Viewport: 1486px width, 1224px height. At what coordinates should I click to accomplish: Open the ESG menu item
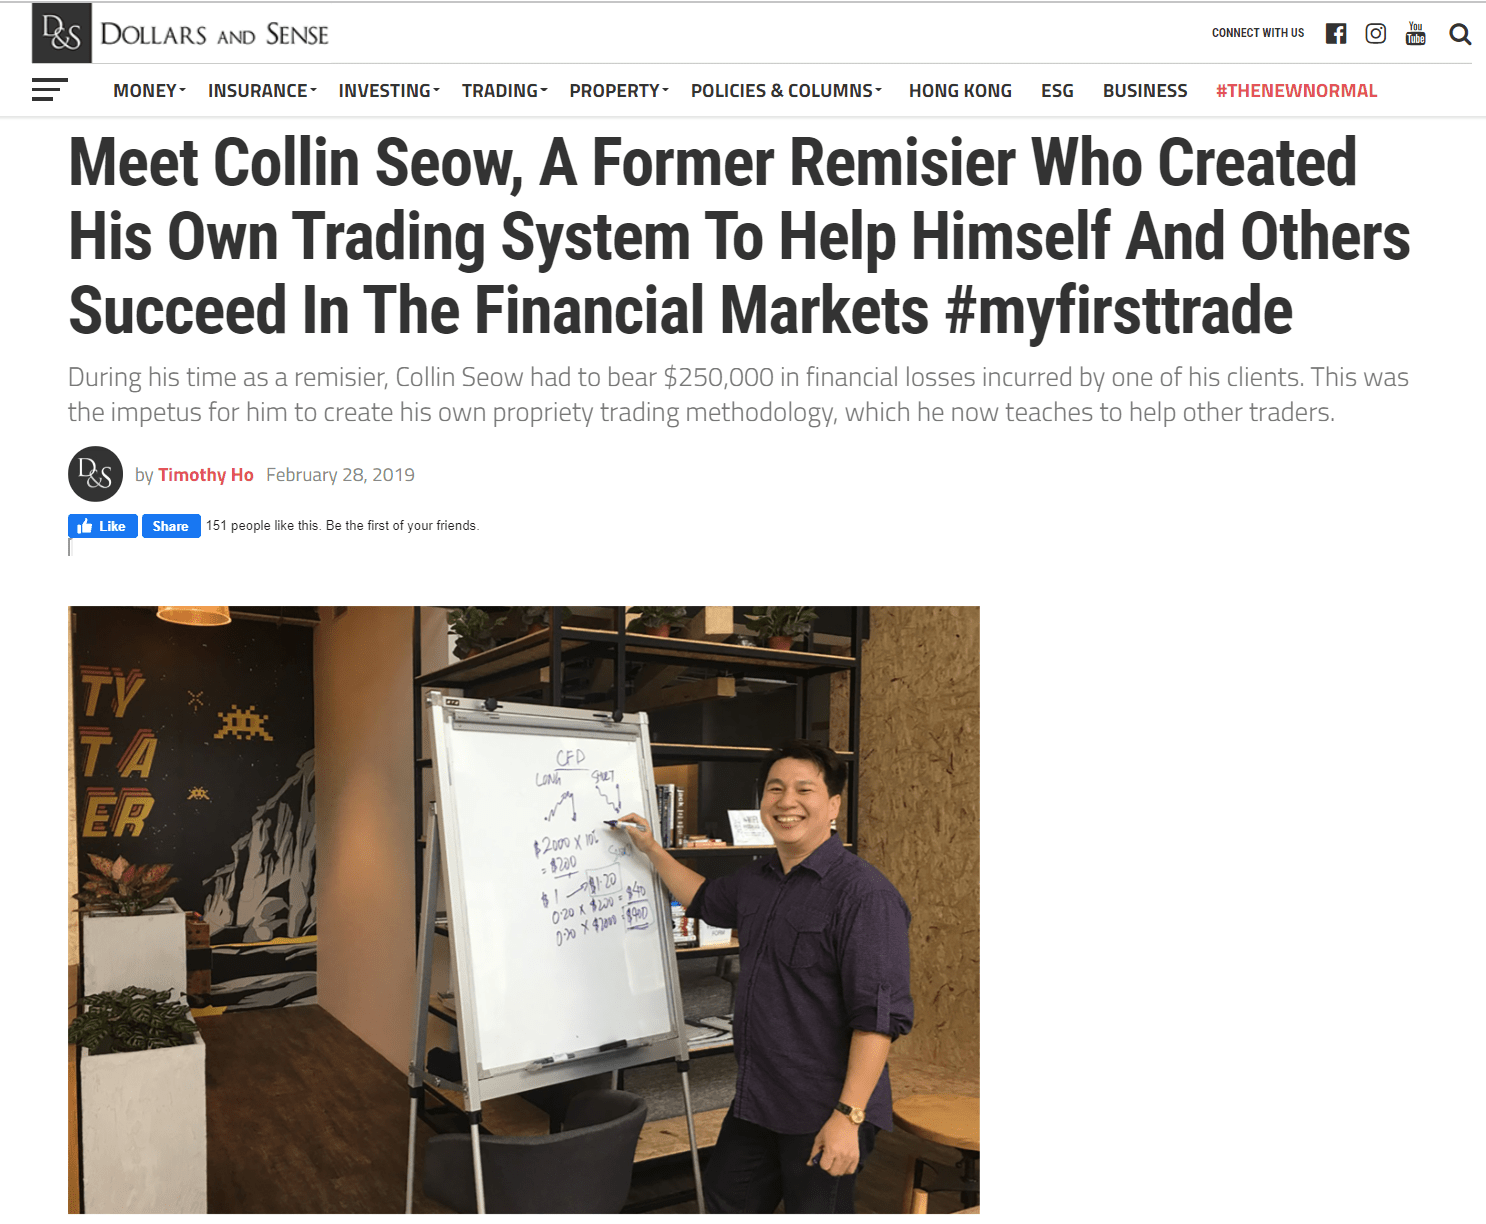click(x=1057, y=91)
